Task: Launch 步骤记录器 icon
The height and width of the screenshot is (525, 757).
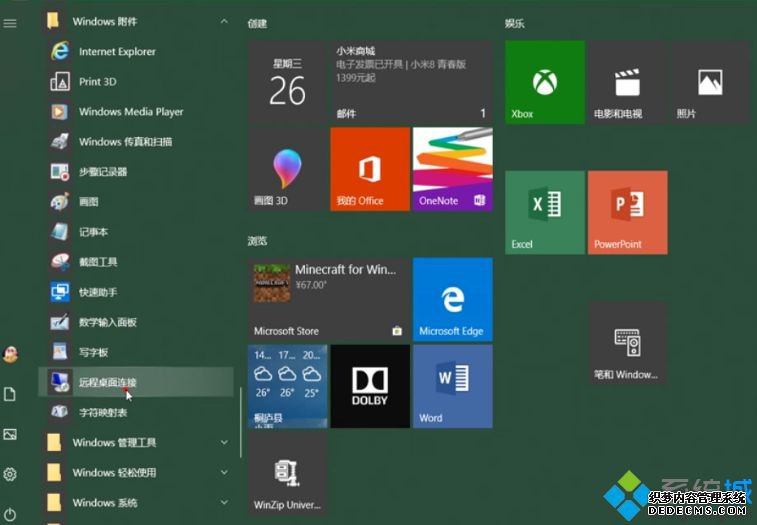Action: (60, 171)
